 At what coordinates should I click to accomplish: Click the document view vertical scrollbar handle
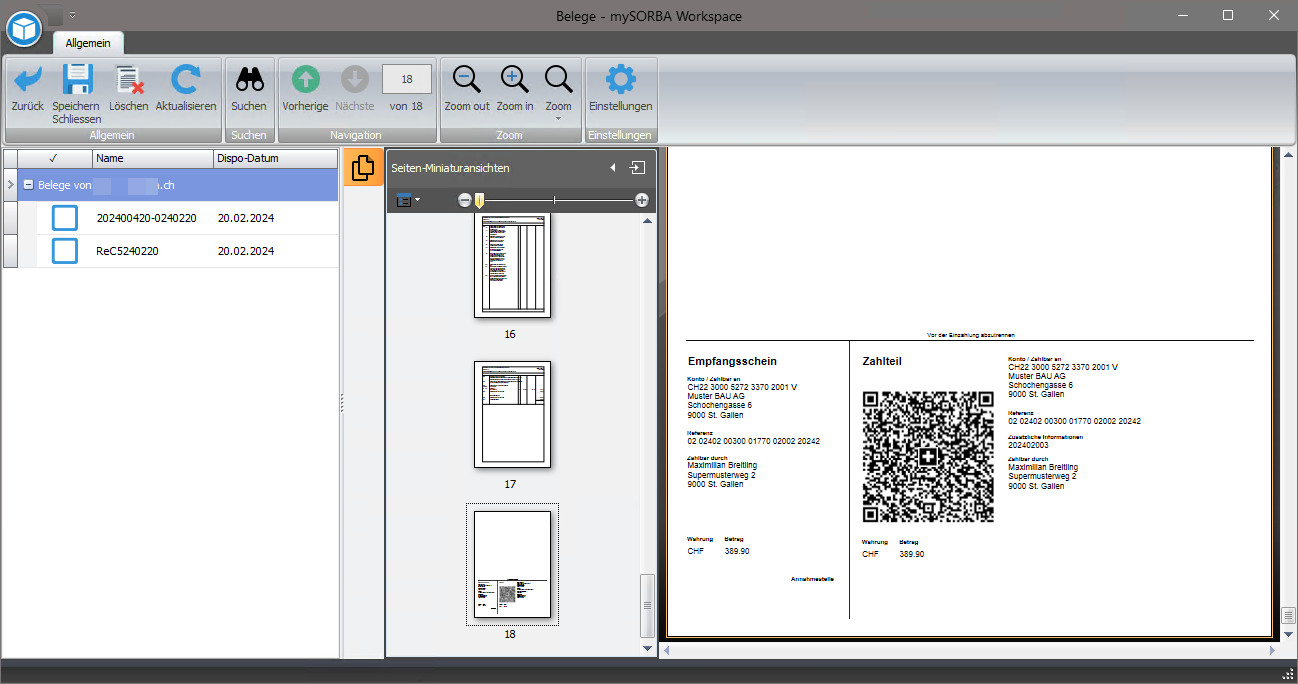tap(1287, 614)
